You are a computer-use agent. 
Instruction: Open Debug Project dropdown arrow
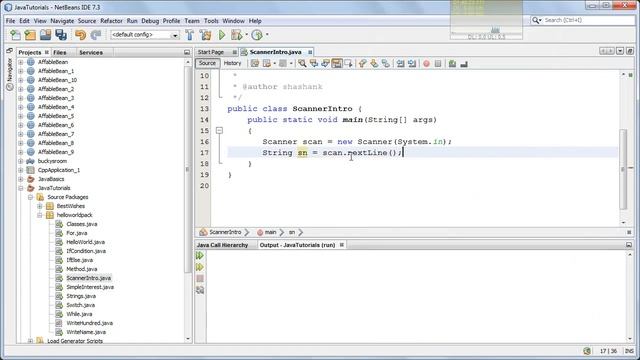pyautogui.click(x=247, y=35)
